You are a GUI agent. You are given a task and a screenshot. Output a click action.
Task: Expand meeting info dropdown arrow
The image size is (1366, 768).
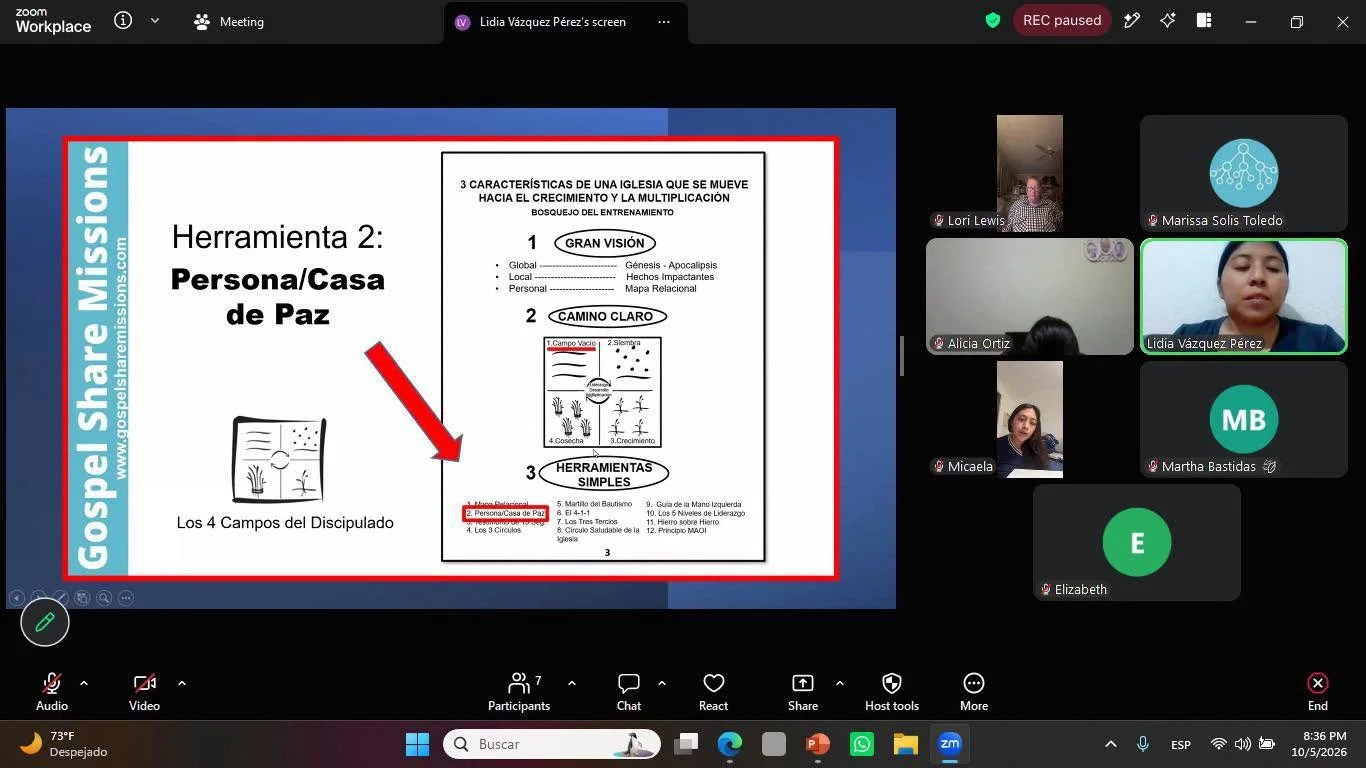point(155,20)
